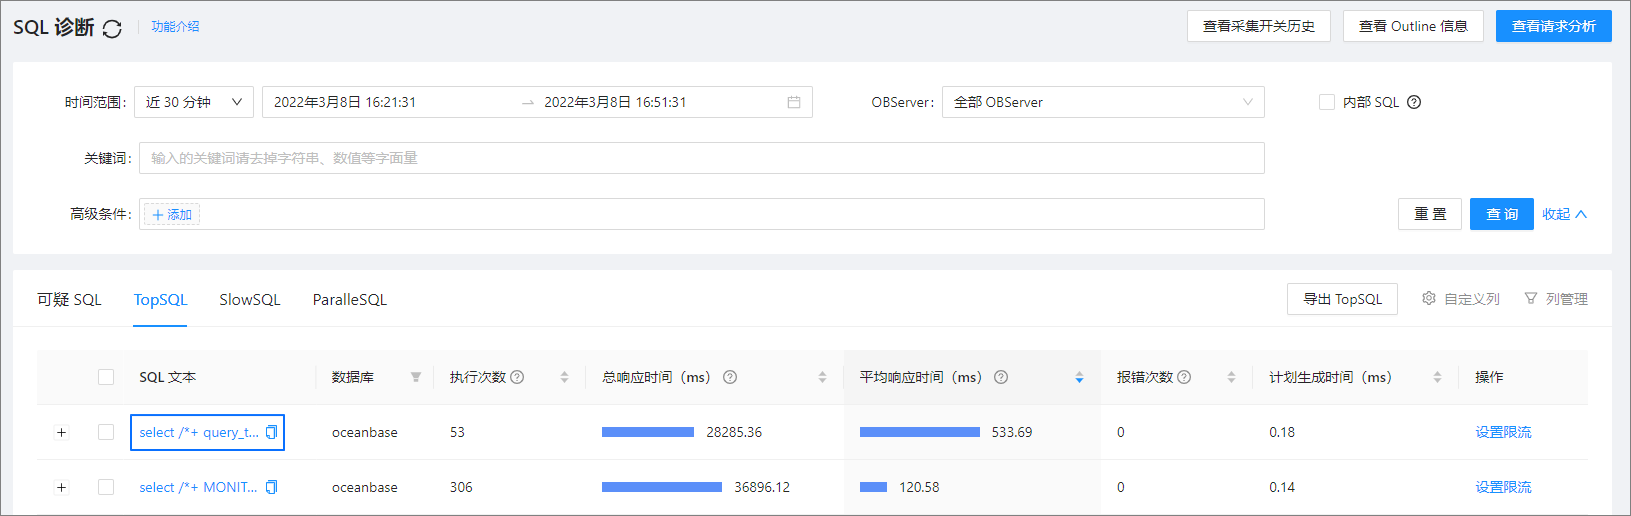This screenshot has height=516, width=1631.
Task: Click the 关键词 input field
Action: point(702,158)
